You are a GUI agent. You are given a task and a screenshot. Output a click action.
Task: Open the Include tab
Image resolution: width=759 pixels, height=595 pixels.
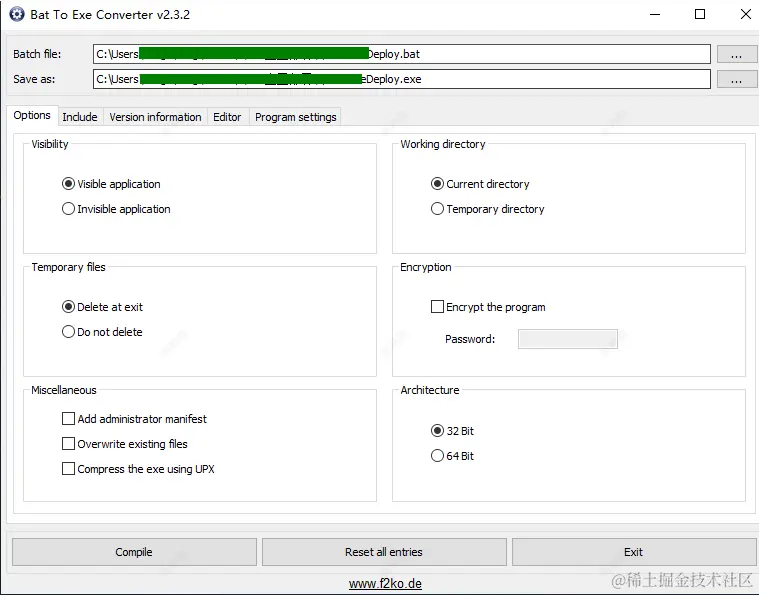80,117
